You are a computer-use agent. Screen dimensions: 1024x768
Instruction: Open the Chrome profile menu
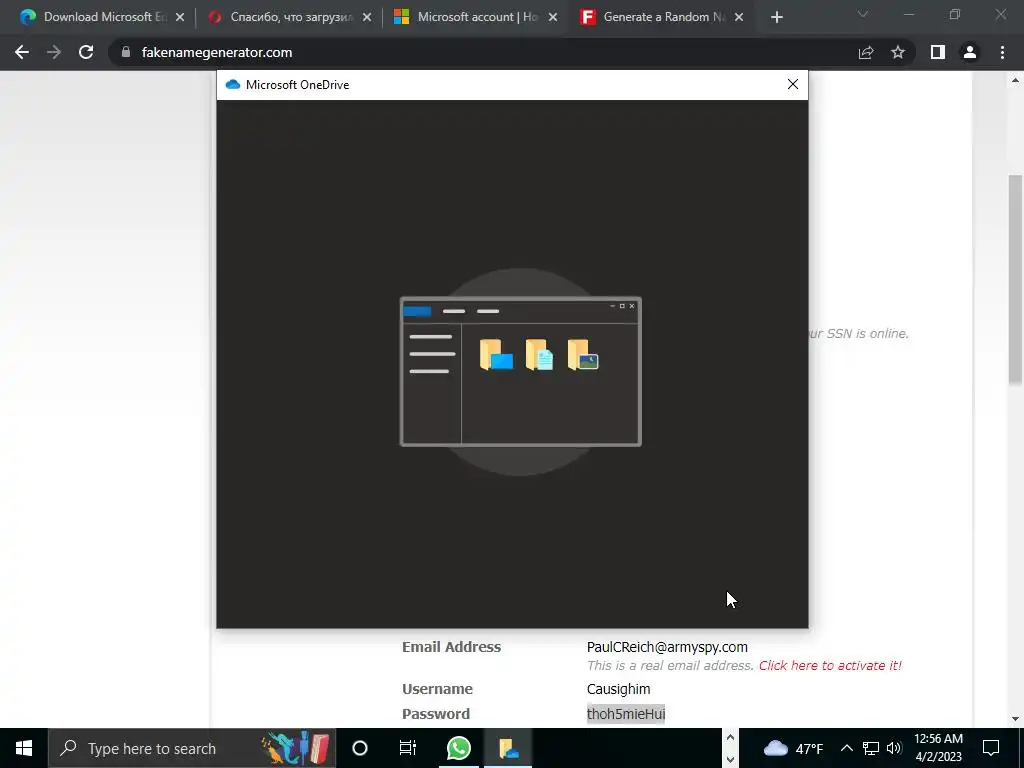click(970, 52)
